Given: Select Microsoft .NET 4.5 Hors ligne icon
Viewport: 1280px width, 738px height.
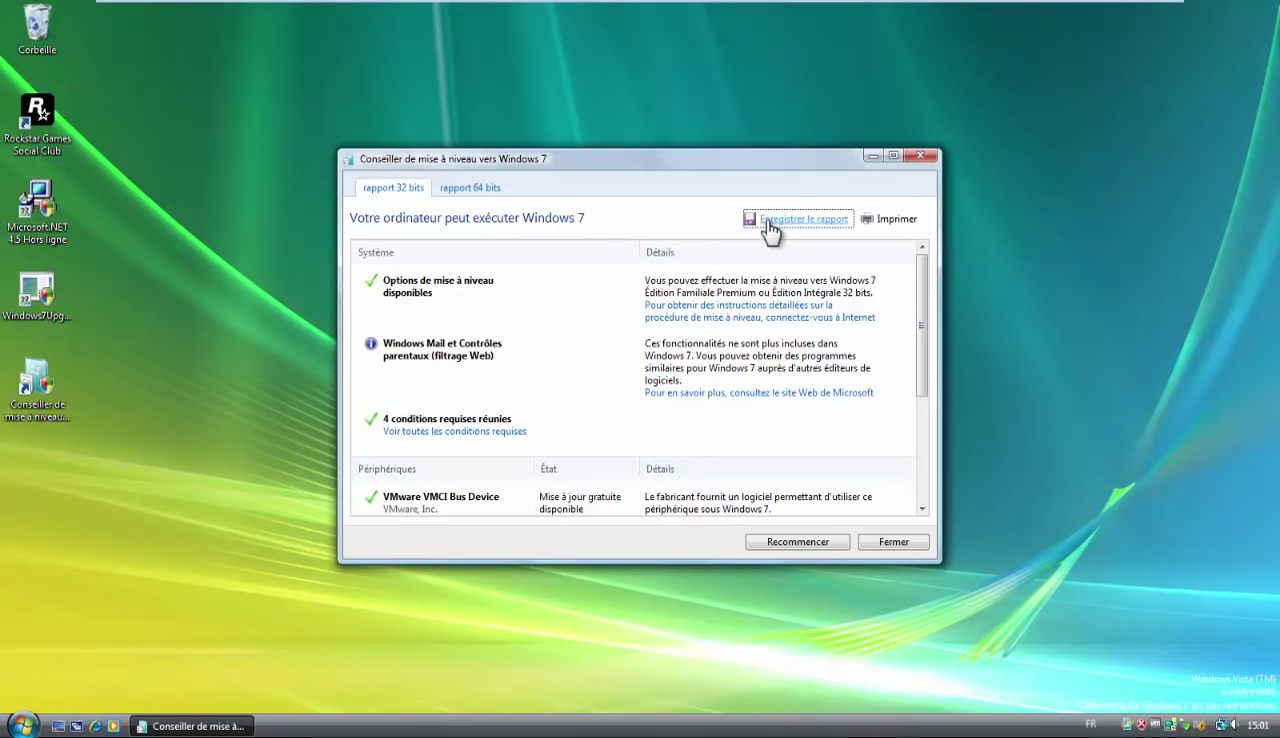Looking at the screenshot, I should 37,200.
